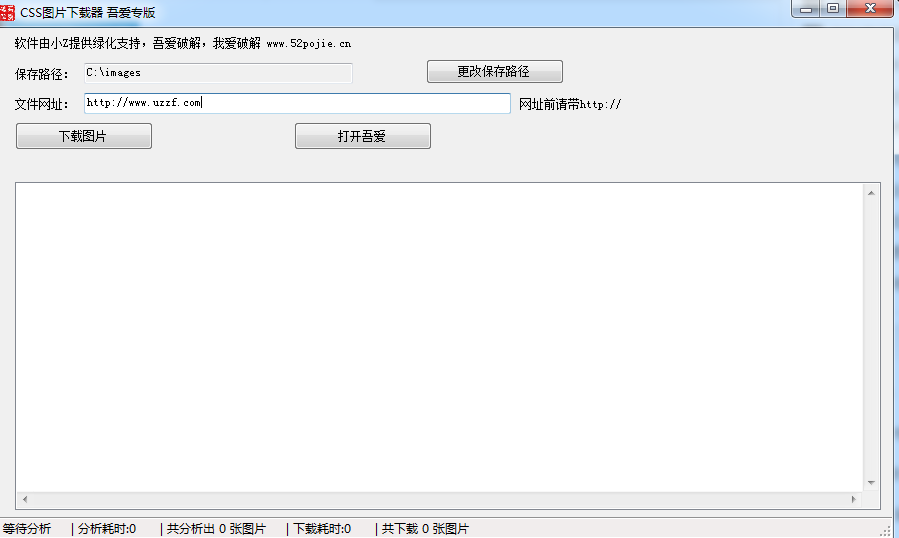Click inside the empty log text area
This screenshot has width=899, height=538.
tap(440, 337)
